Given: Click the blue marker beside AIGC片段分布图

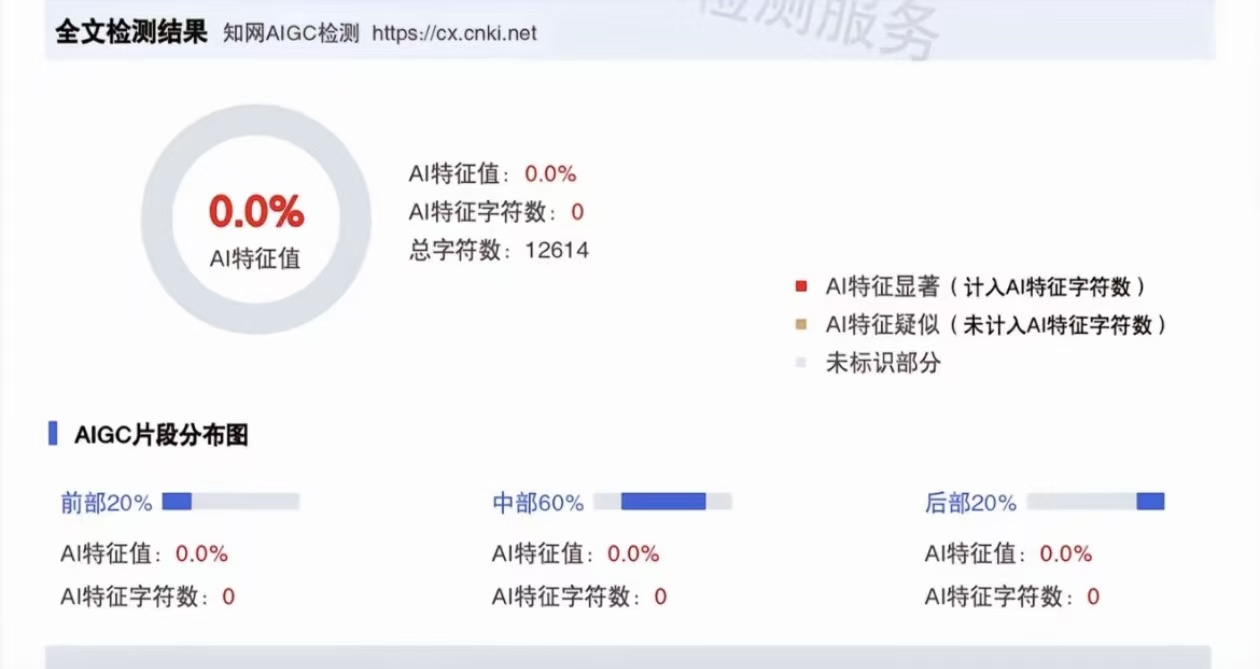Looking at the screenshot, I should pyautogui.click(x=52, y=435).
